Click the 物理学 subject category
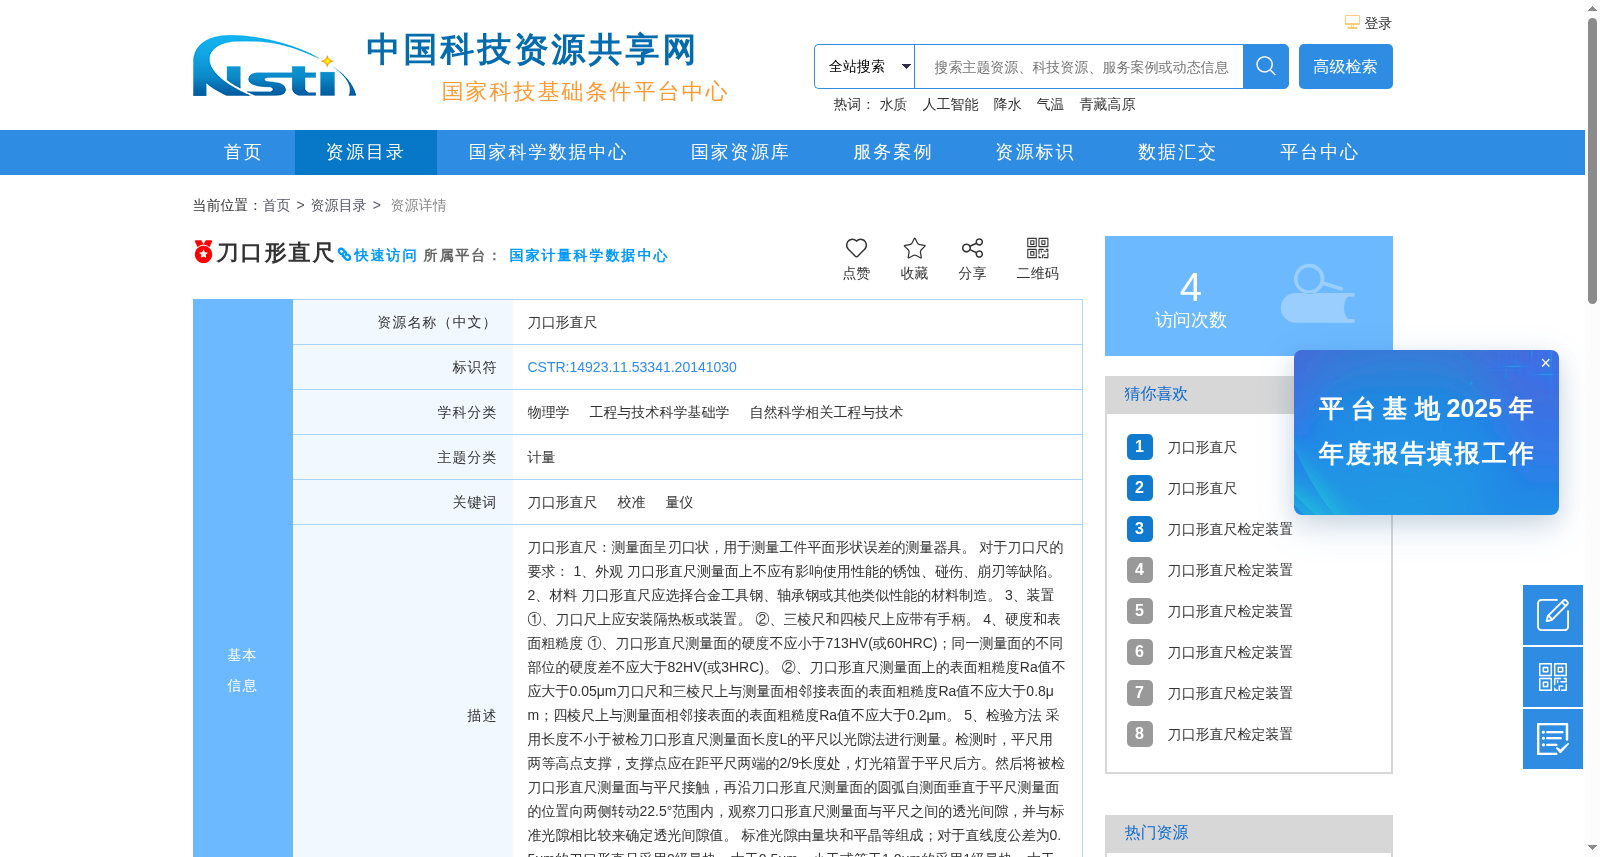This screenshot has width=1600, height=857. point(548,412)
